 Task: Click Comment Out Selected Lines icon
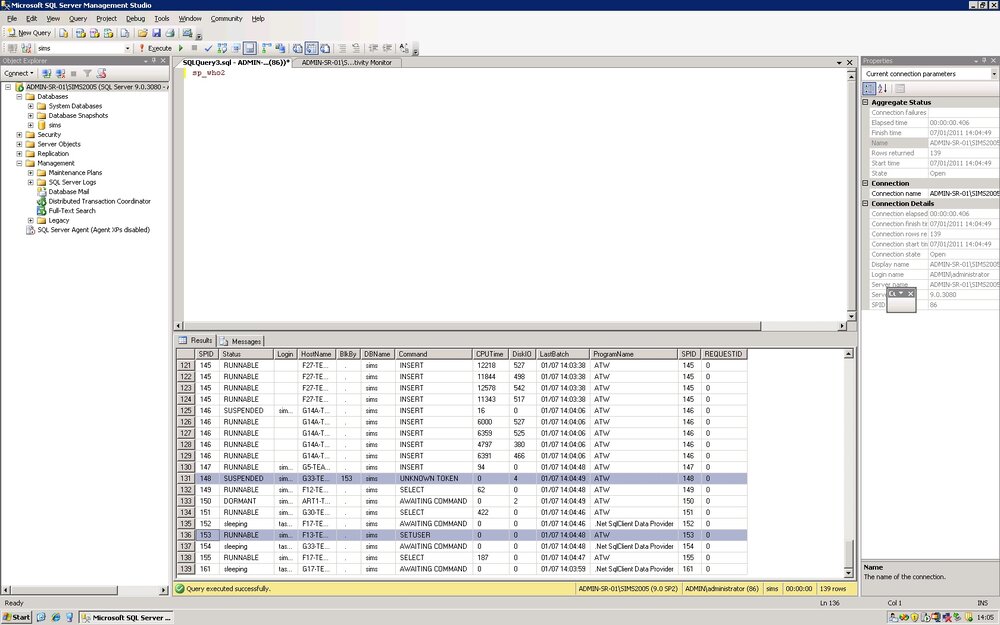pyautogui.click(x=342, y=48)
